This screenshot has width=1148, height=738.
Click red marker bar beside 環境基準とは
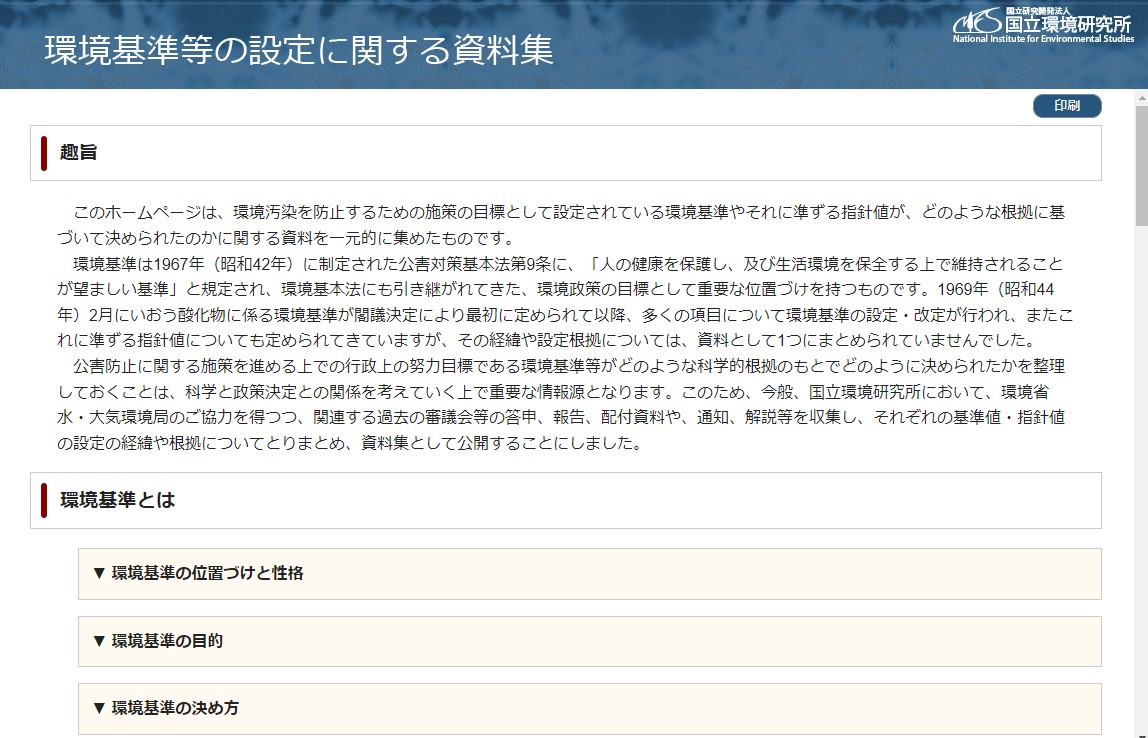pyautogui.click(x=44, y=500)
